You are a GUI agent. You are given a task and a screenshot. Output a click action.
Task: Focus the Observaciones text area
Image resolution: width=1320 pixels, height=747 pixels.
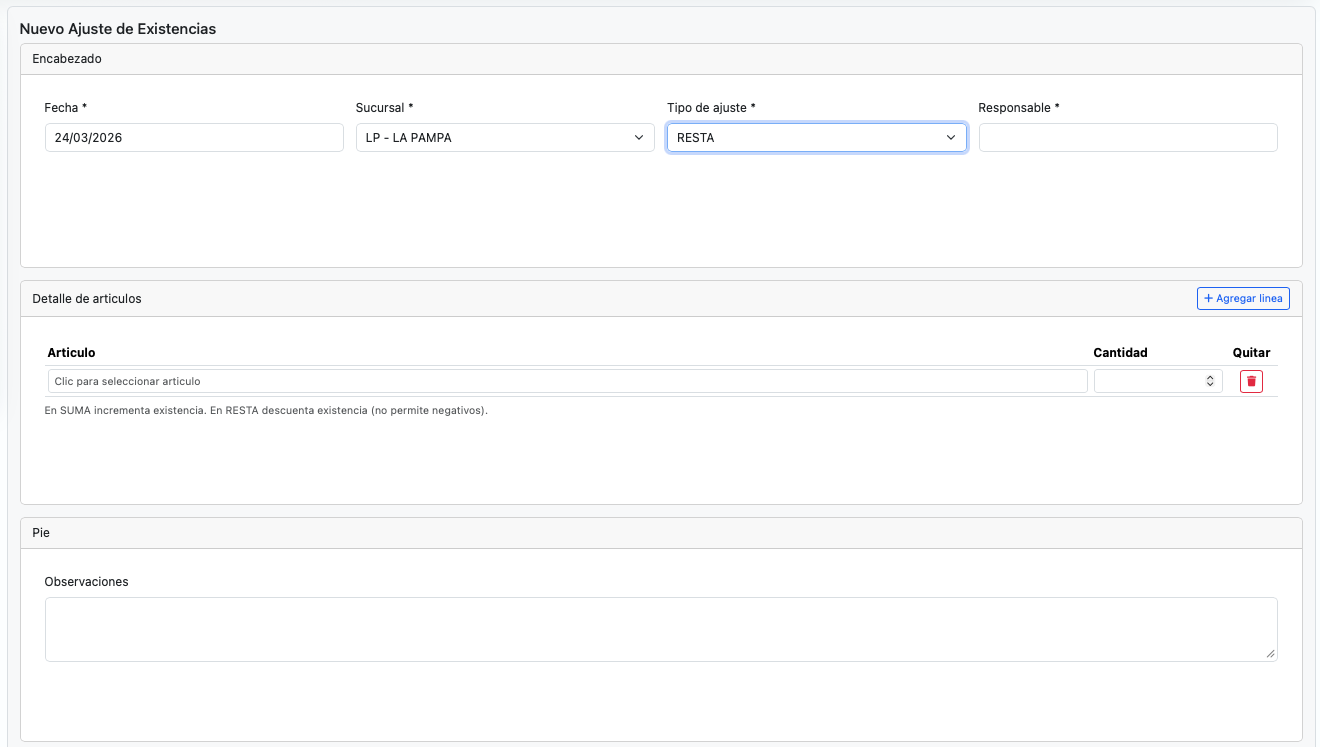[660, 629]
